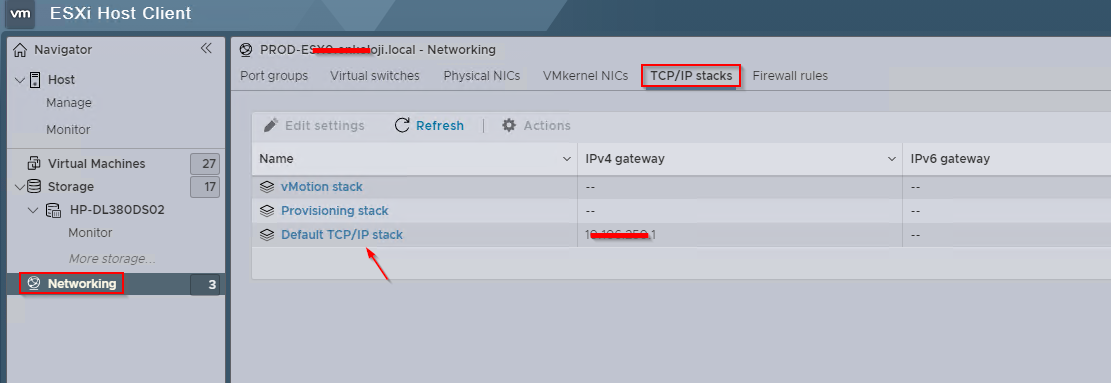This screenshot has height=383, width=1111.
Task: Click the Host server icon
Action: [35, 79]
